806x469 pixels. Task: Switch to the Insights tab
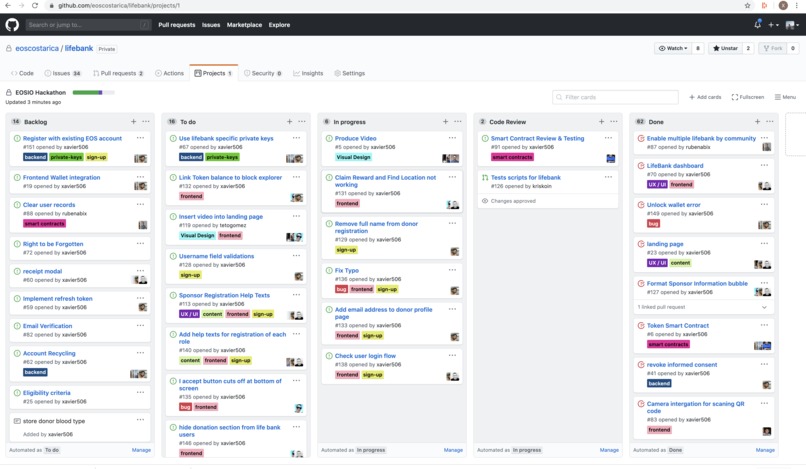[308, 73]
